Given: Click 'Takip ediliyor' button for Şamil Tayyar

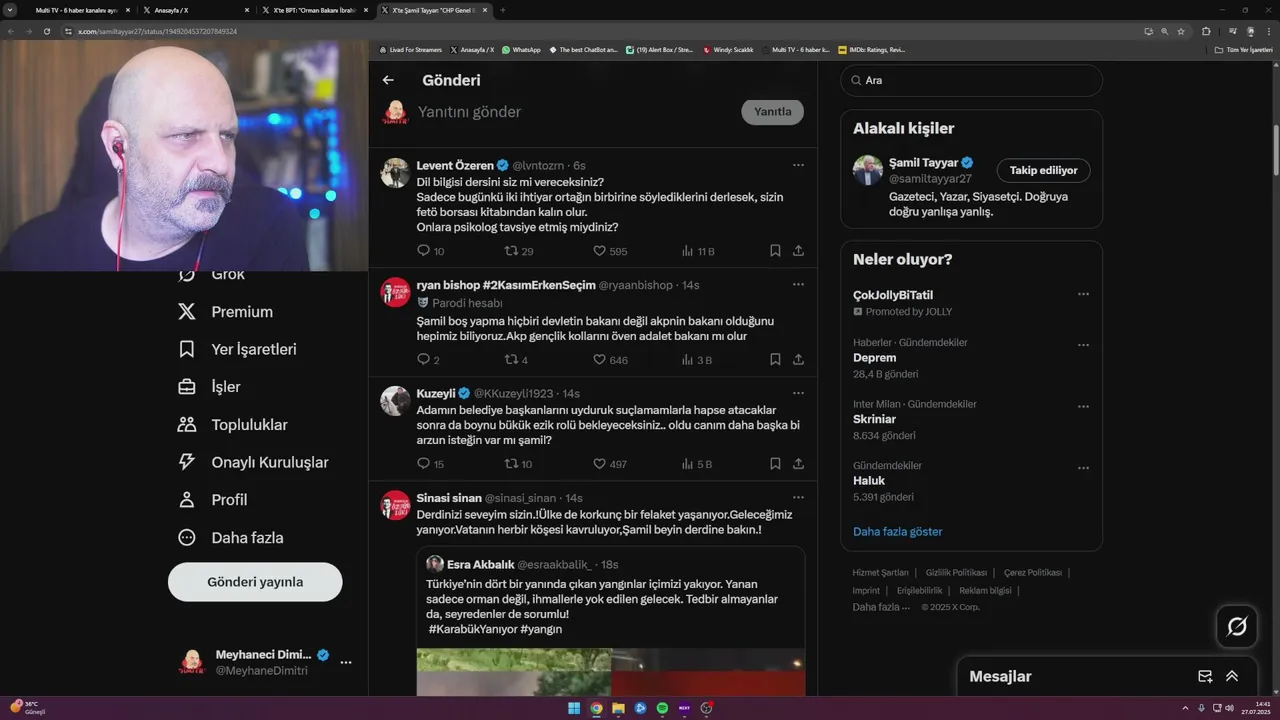Looking at the screenshot, I should click(1043, 170).
